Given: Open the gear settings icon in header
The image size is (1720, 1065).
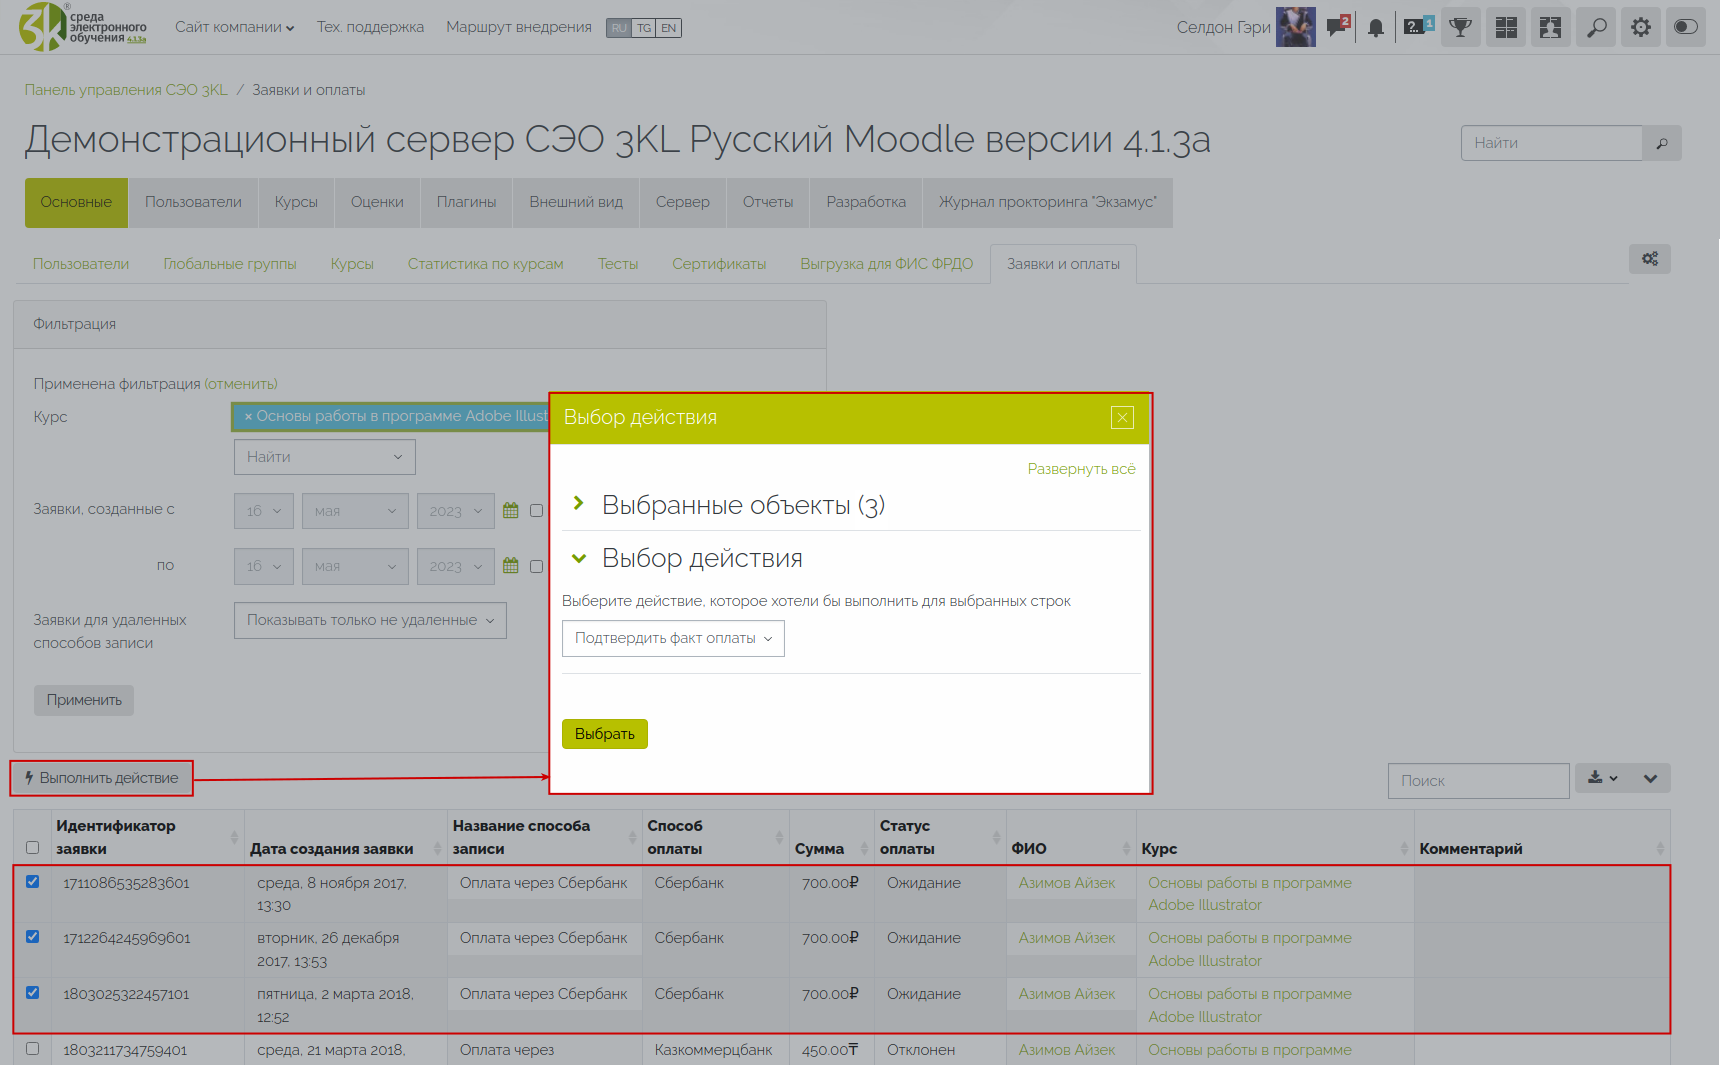Looking at the screenshot, I should coord(1641,27).
